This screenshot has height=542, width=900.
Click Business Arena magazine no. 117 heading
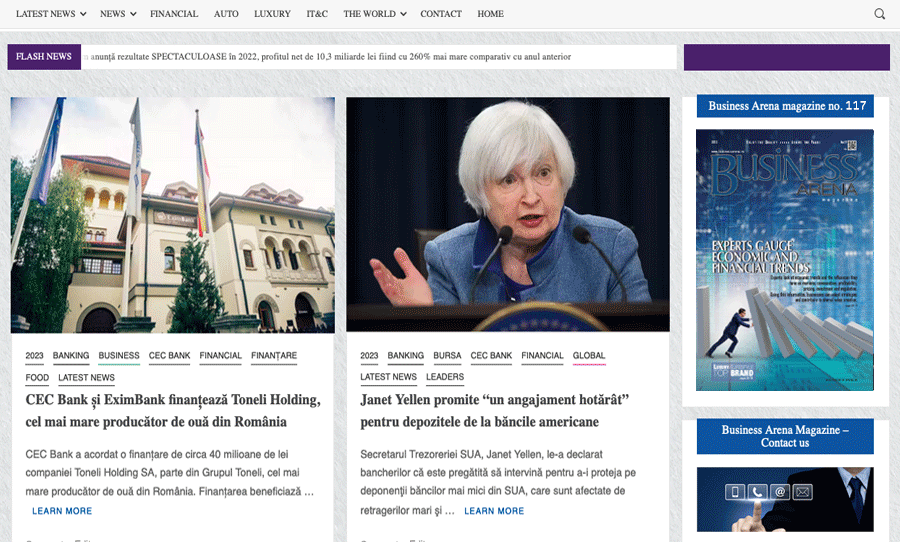785,106
